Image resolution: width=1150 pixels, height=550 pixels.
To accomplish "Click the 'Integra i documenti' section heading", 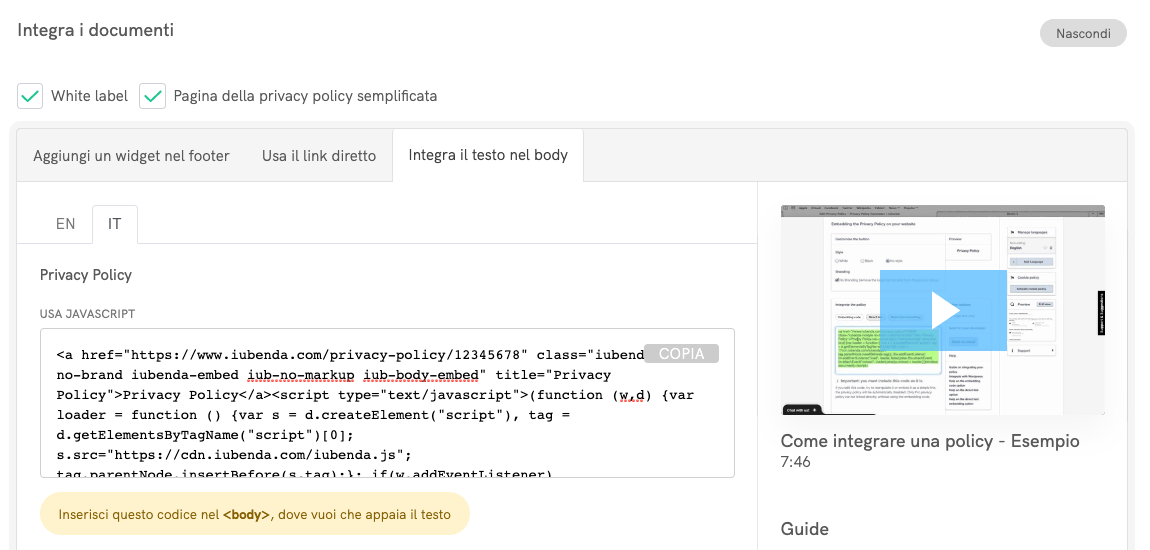I will pyautogui.click(x=96, y=30).
